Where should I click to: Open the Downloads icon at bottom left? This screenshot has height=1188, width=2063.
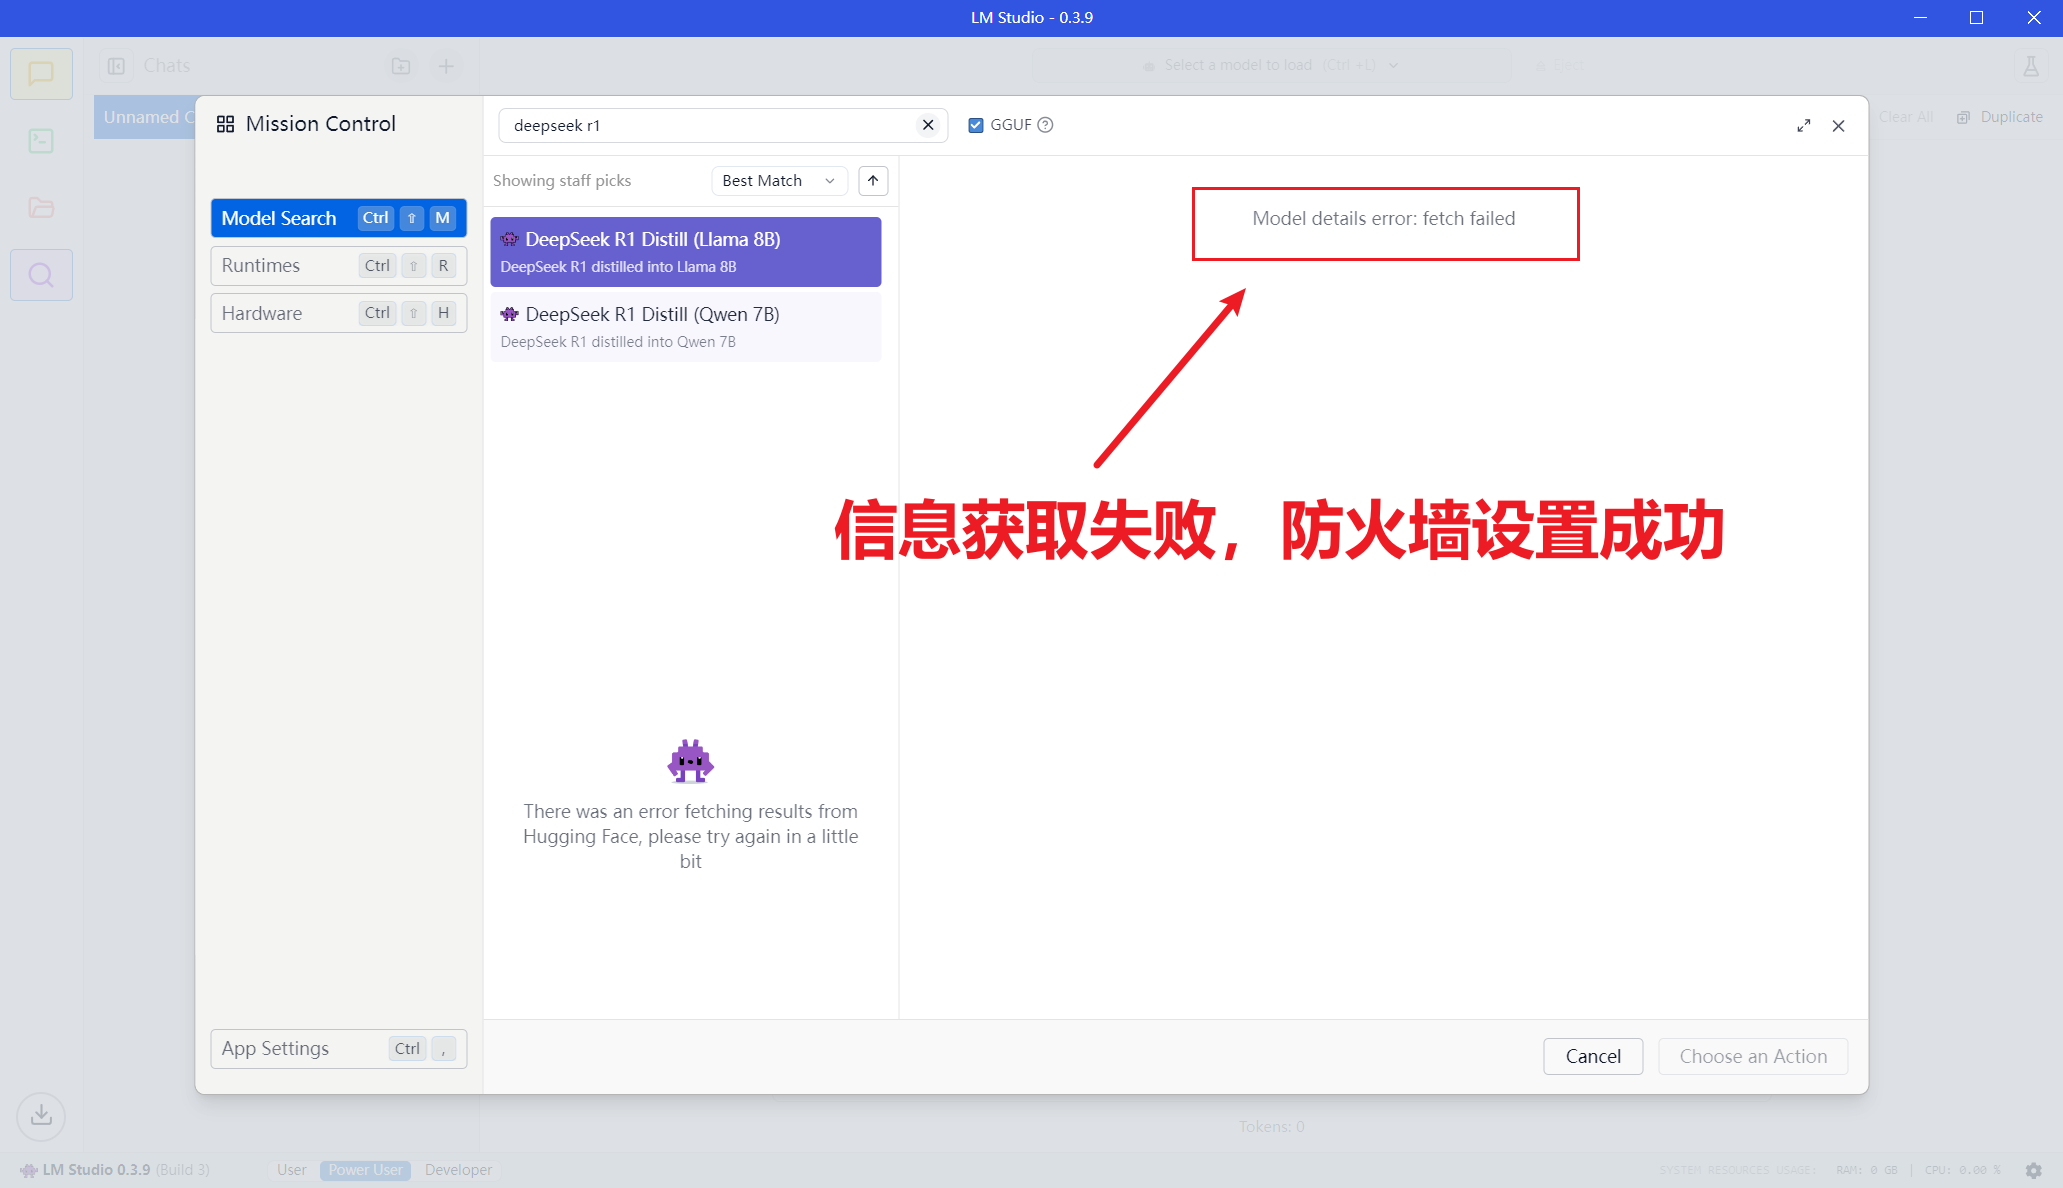pos(41,1115)
